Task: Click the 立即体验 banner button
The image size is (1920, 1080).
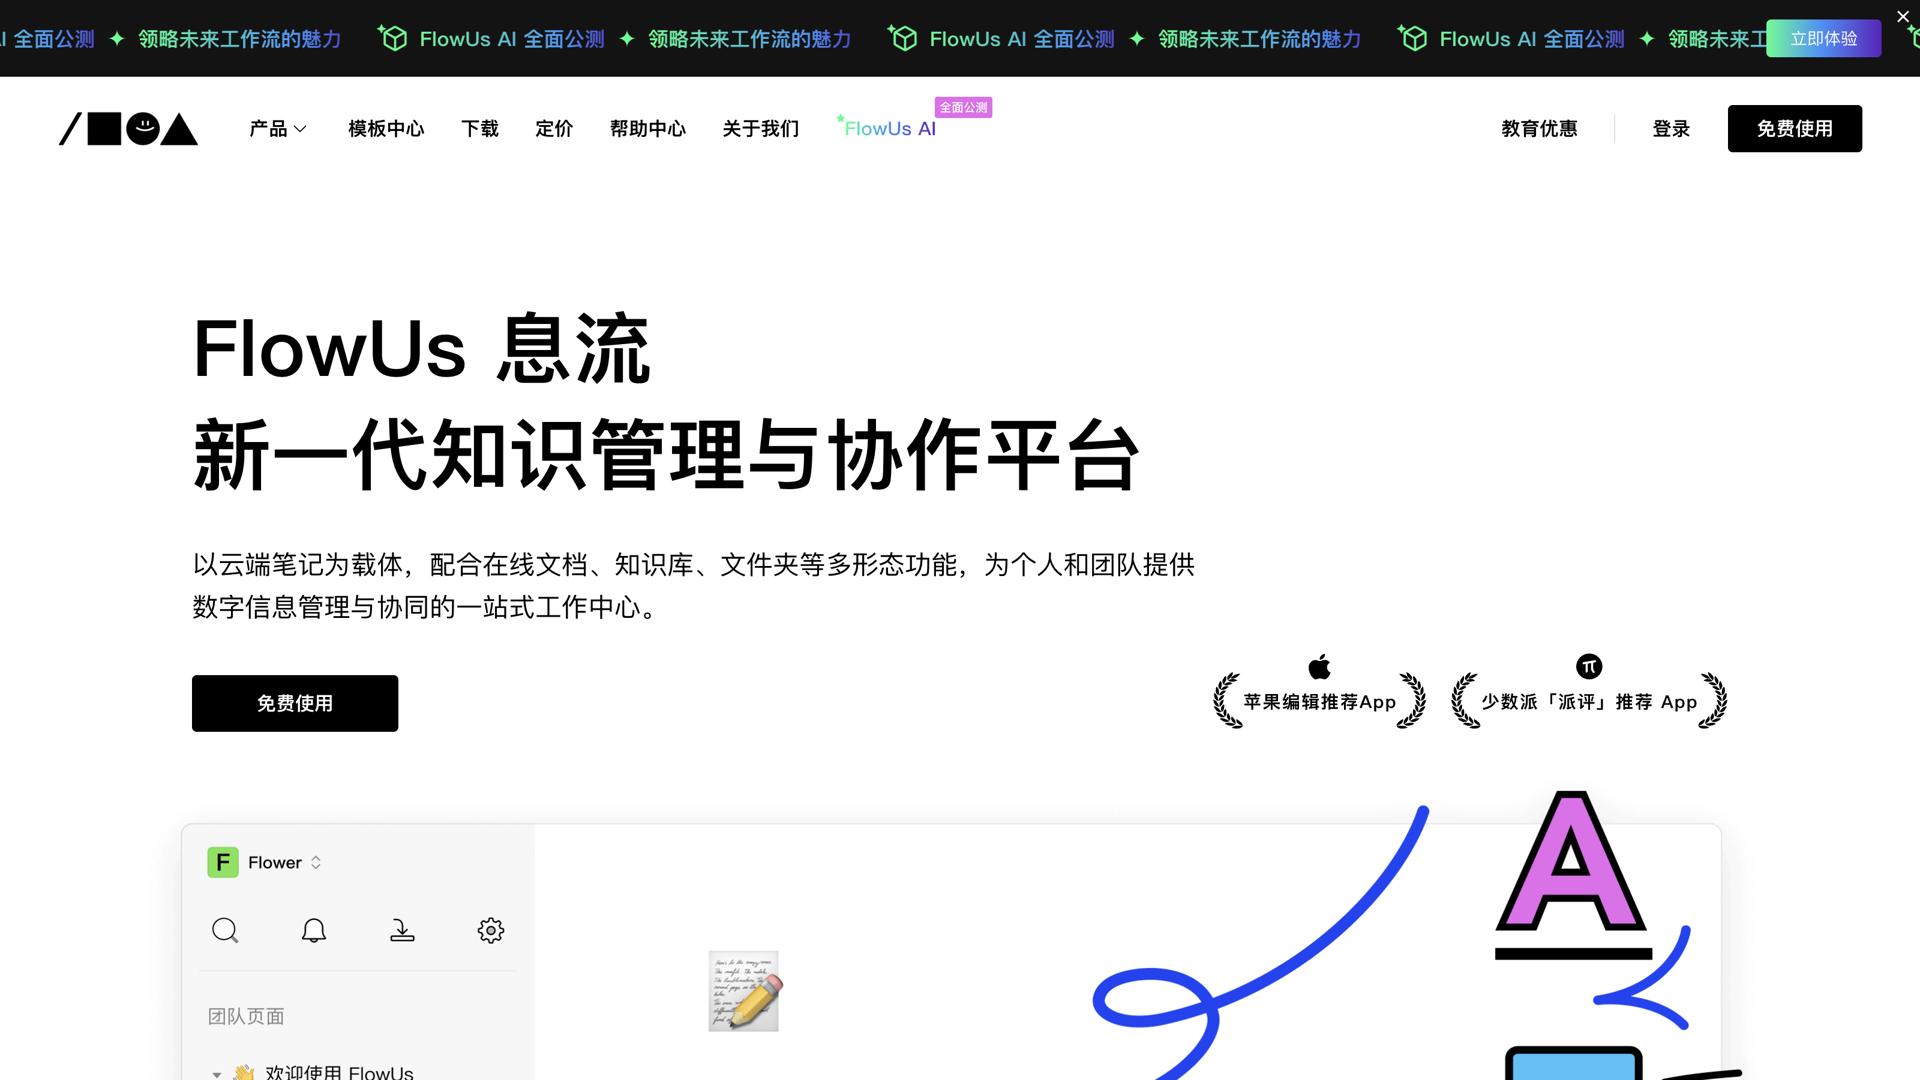Action: point(1823,39)
